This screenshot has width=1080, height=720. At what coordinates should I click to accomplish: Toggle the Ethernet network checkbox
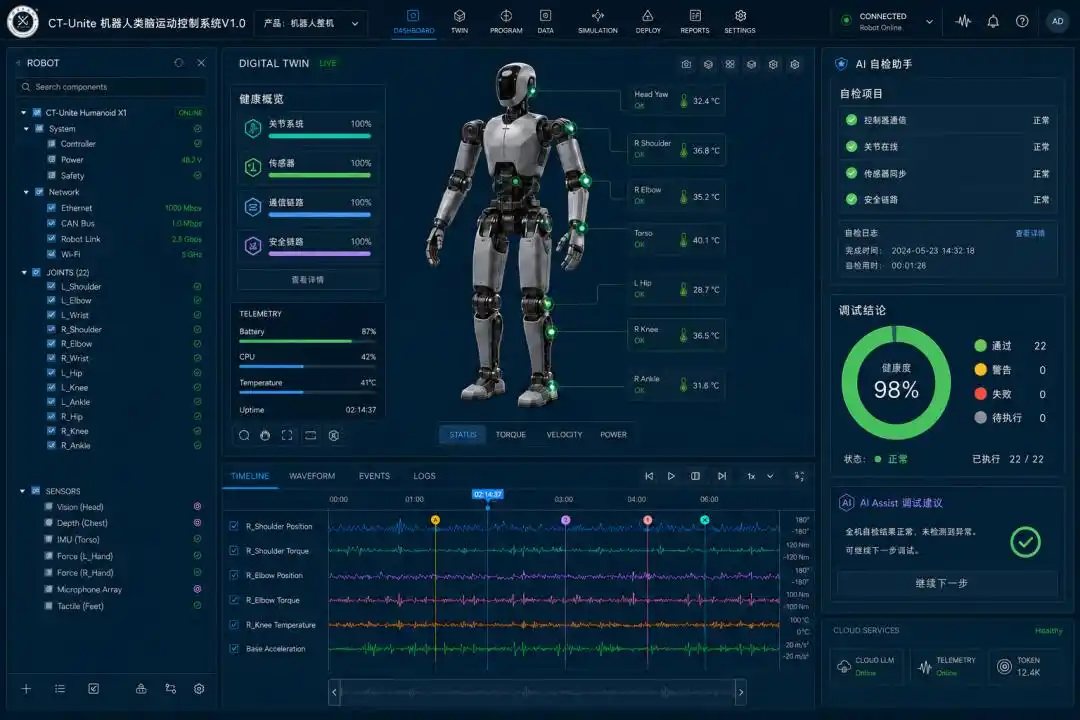click(51, 207)
